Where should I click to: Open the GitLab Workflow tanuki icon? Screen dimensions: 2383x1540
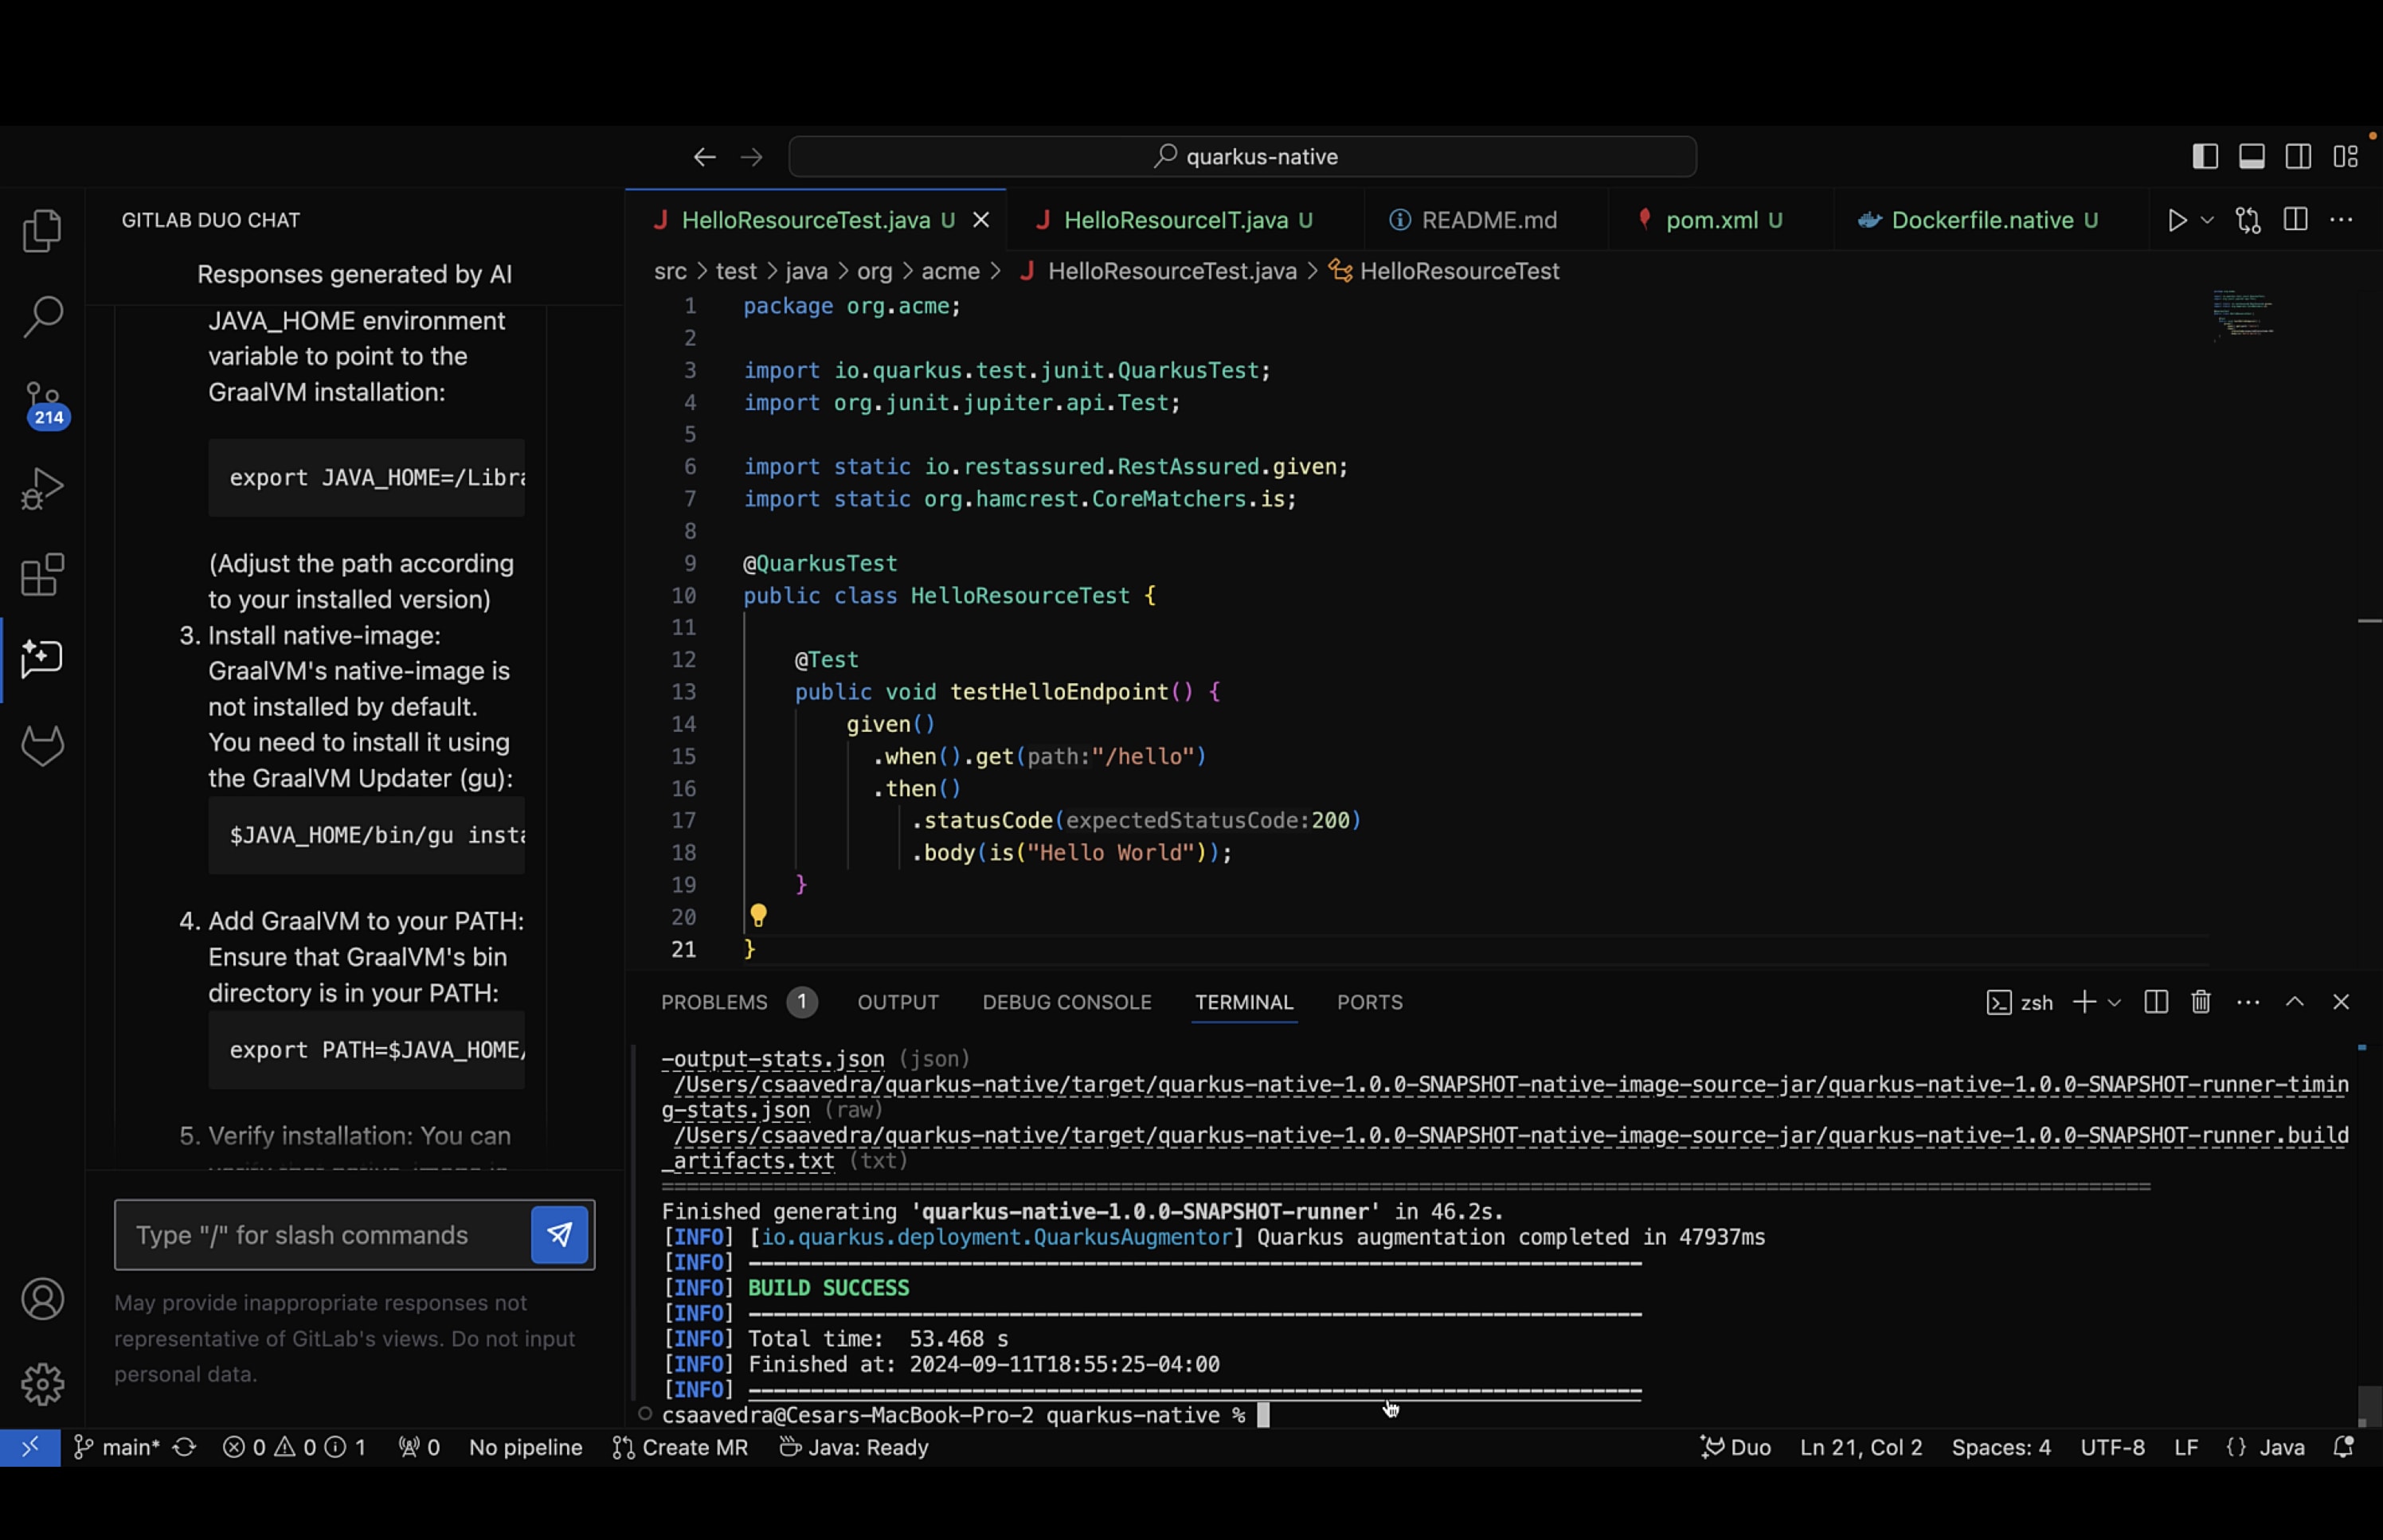click(42, 745)
